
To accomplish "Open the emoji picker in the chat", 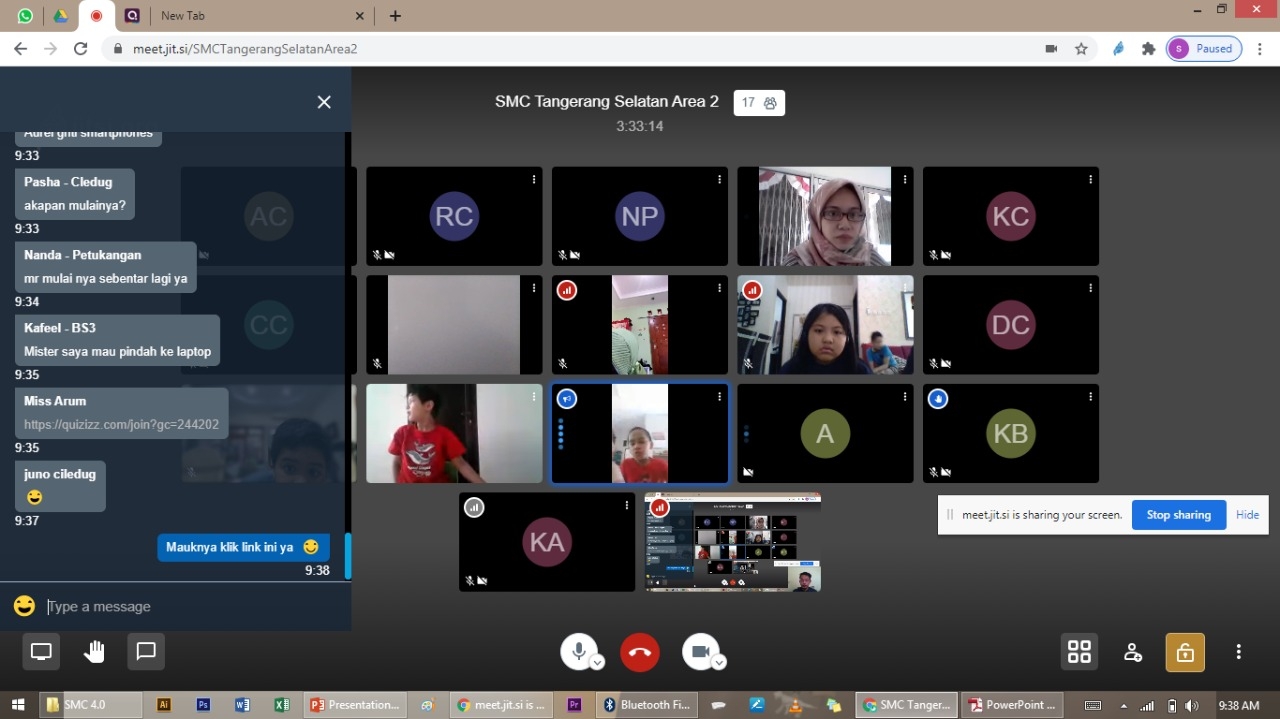I will click(x=23, y=605).
